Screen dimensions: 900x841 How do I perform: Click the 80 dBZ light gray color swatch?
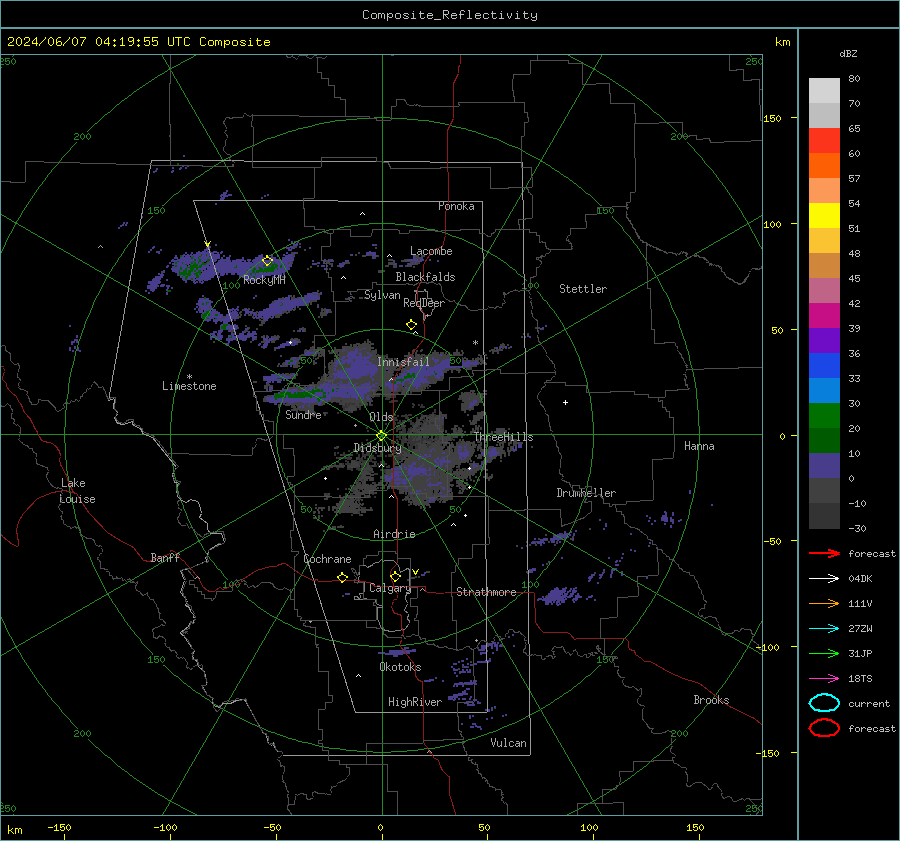point(824,90)
